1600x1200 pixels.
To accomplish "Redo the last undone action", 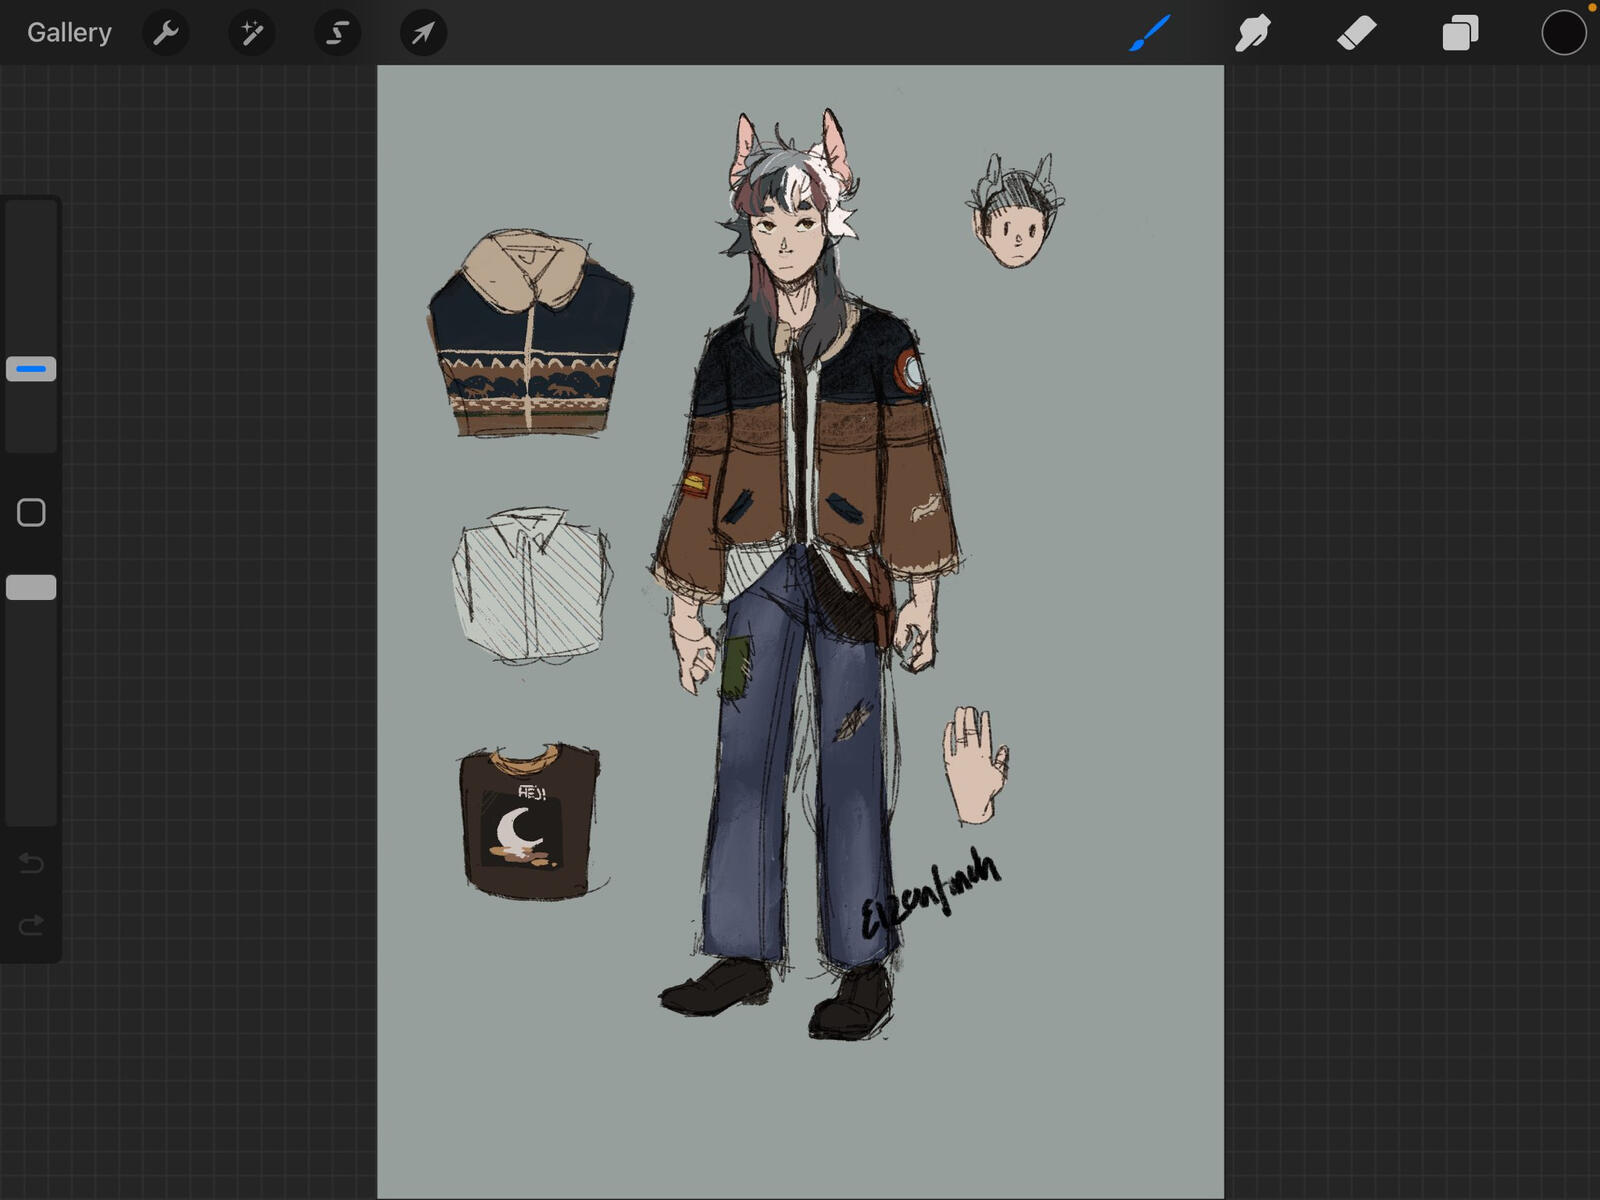I will tap(31, 925).
